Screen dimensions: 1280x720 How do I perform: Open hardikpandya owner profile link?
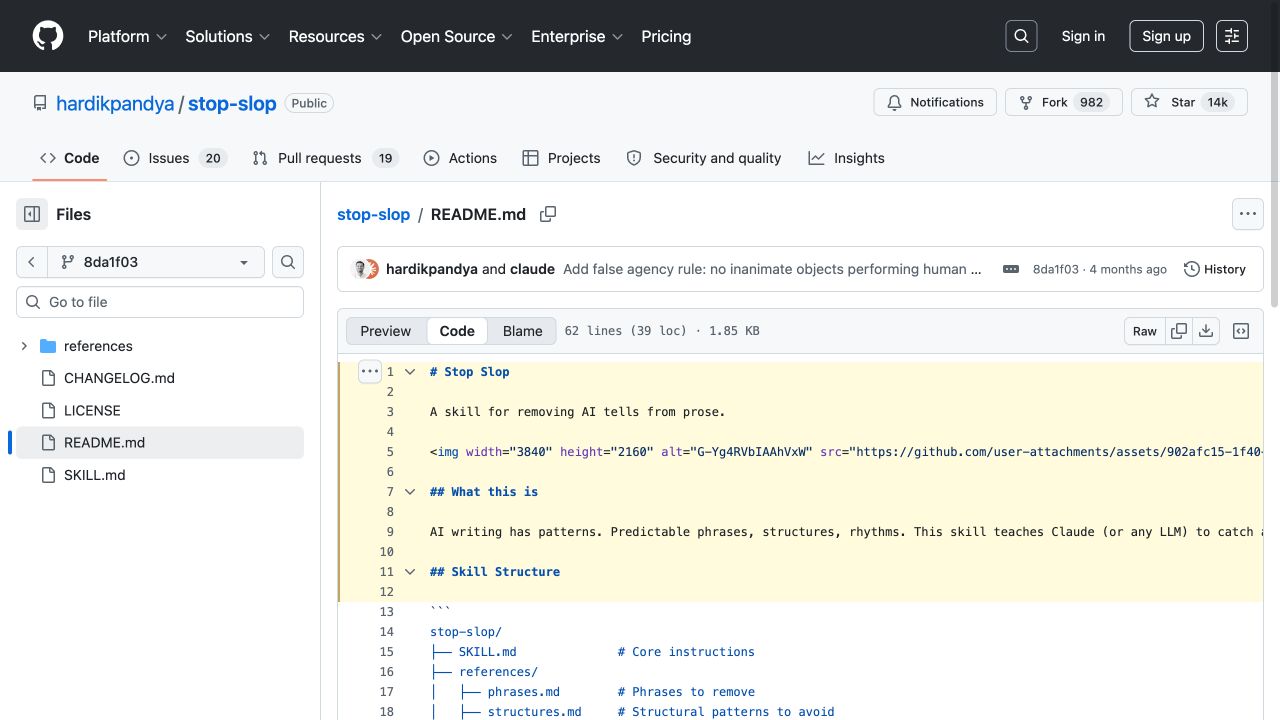(115, 103)
